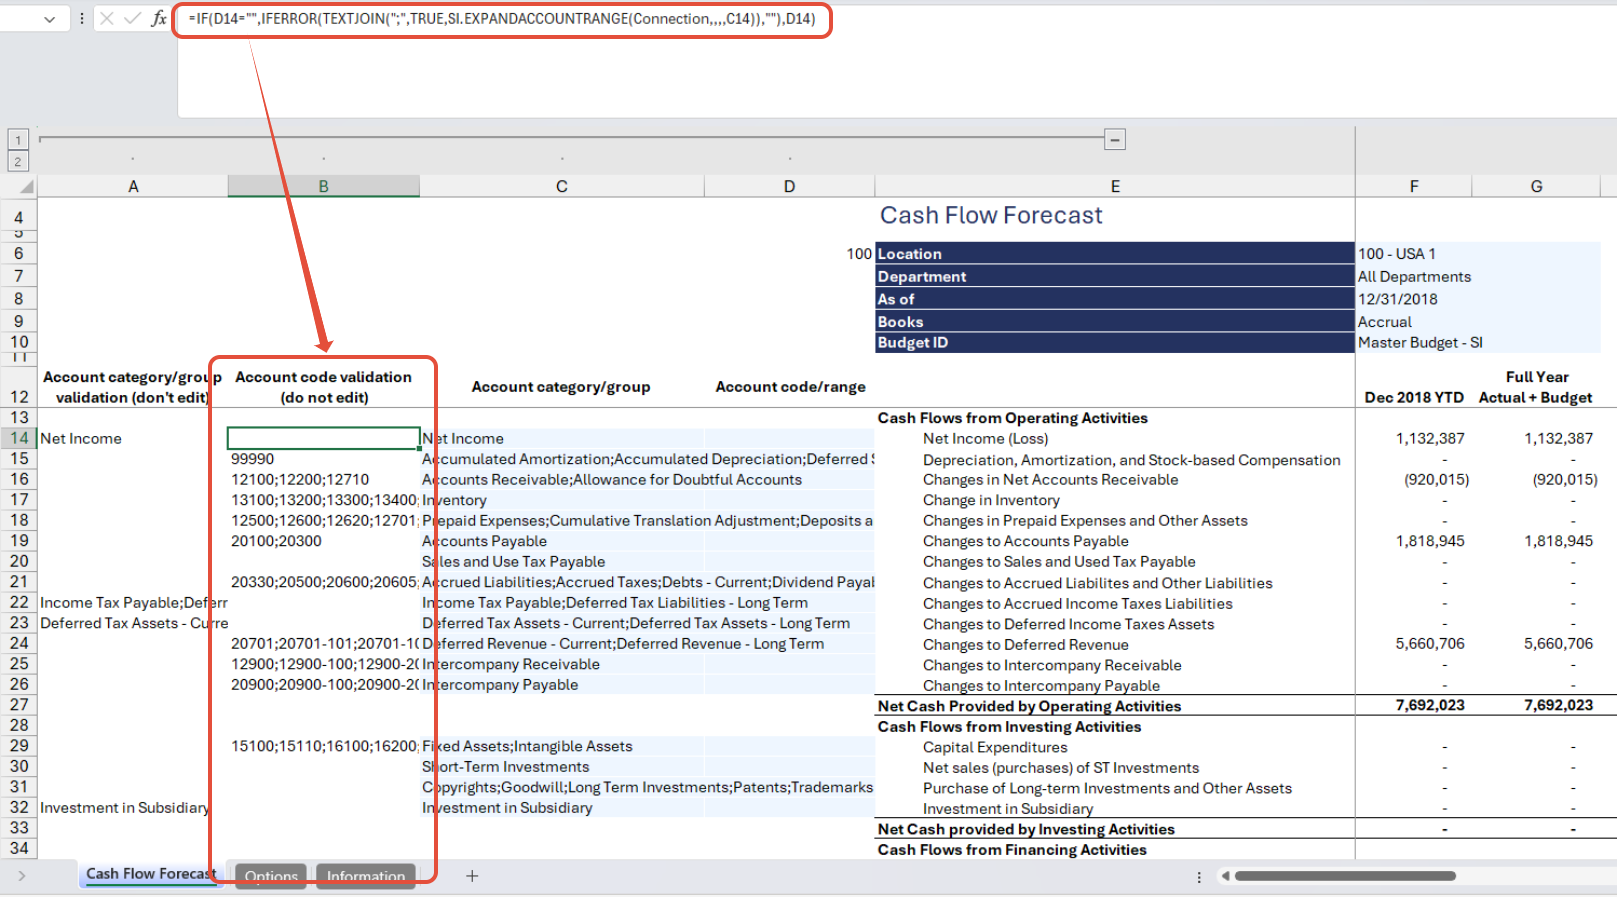
Task: Select column D header
Action: pos(790,186)
